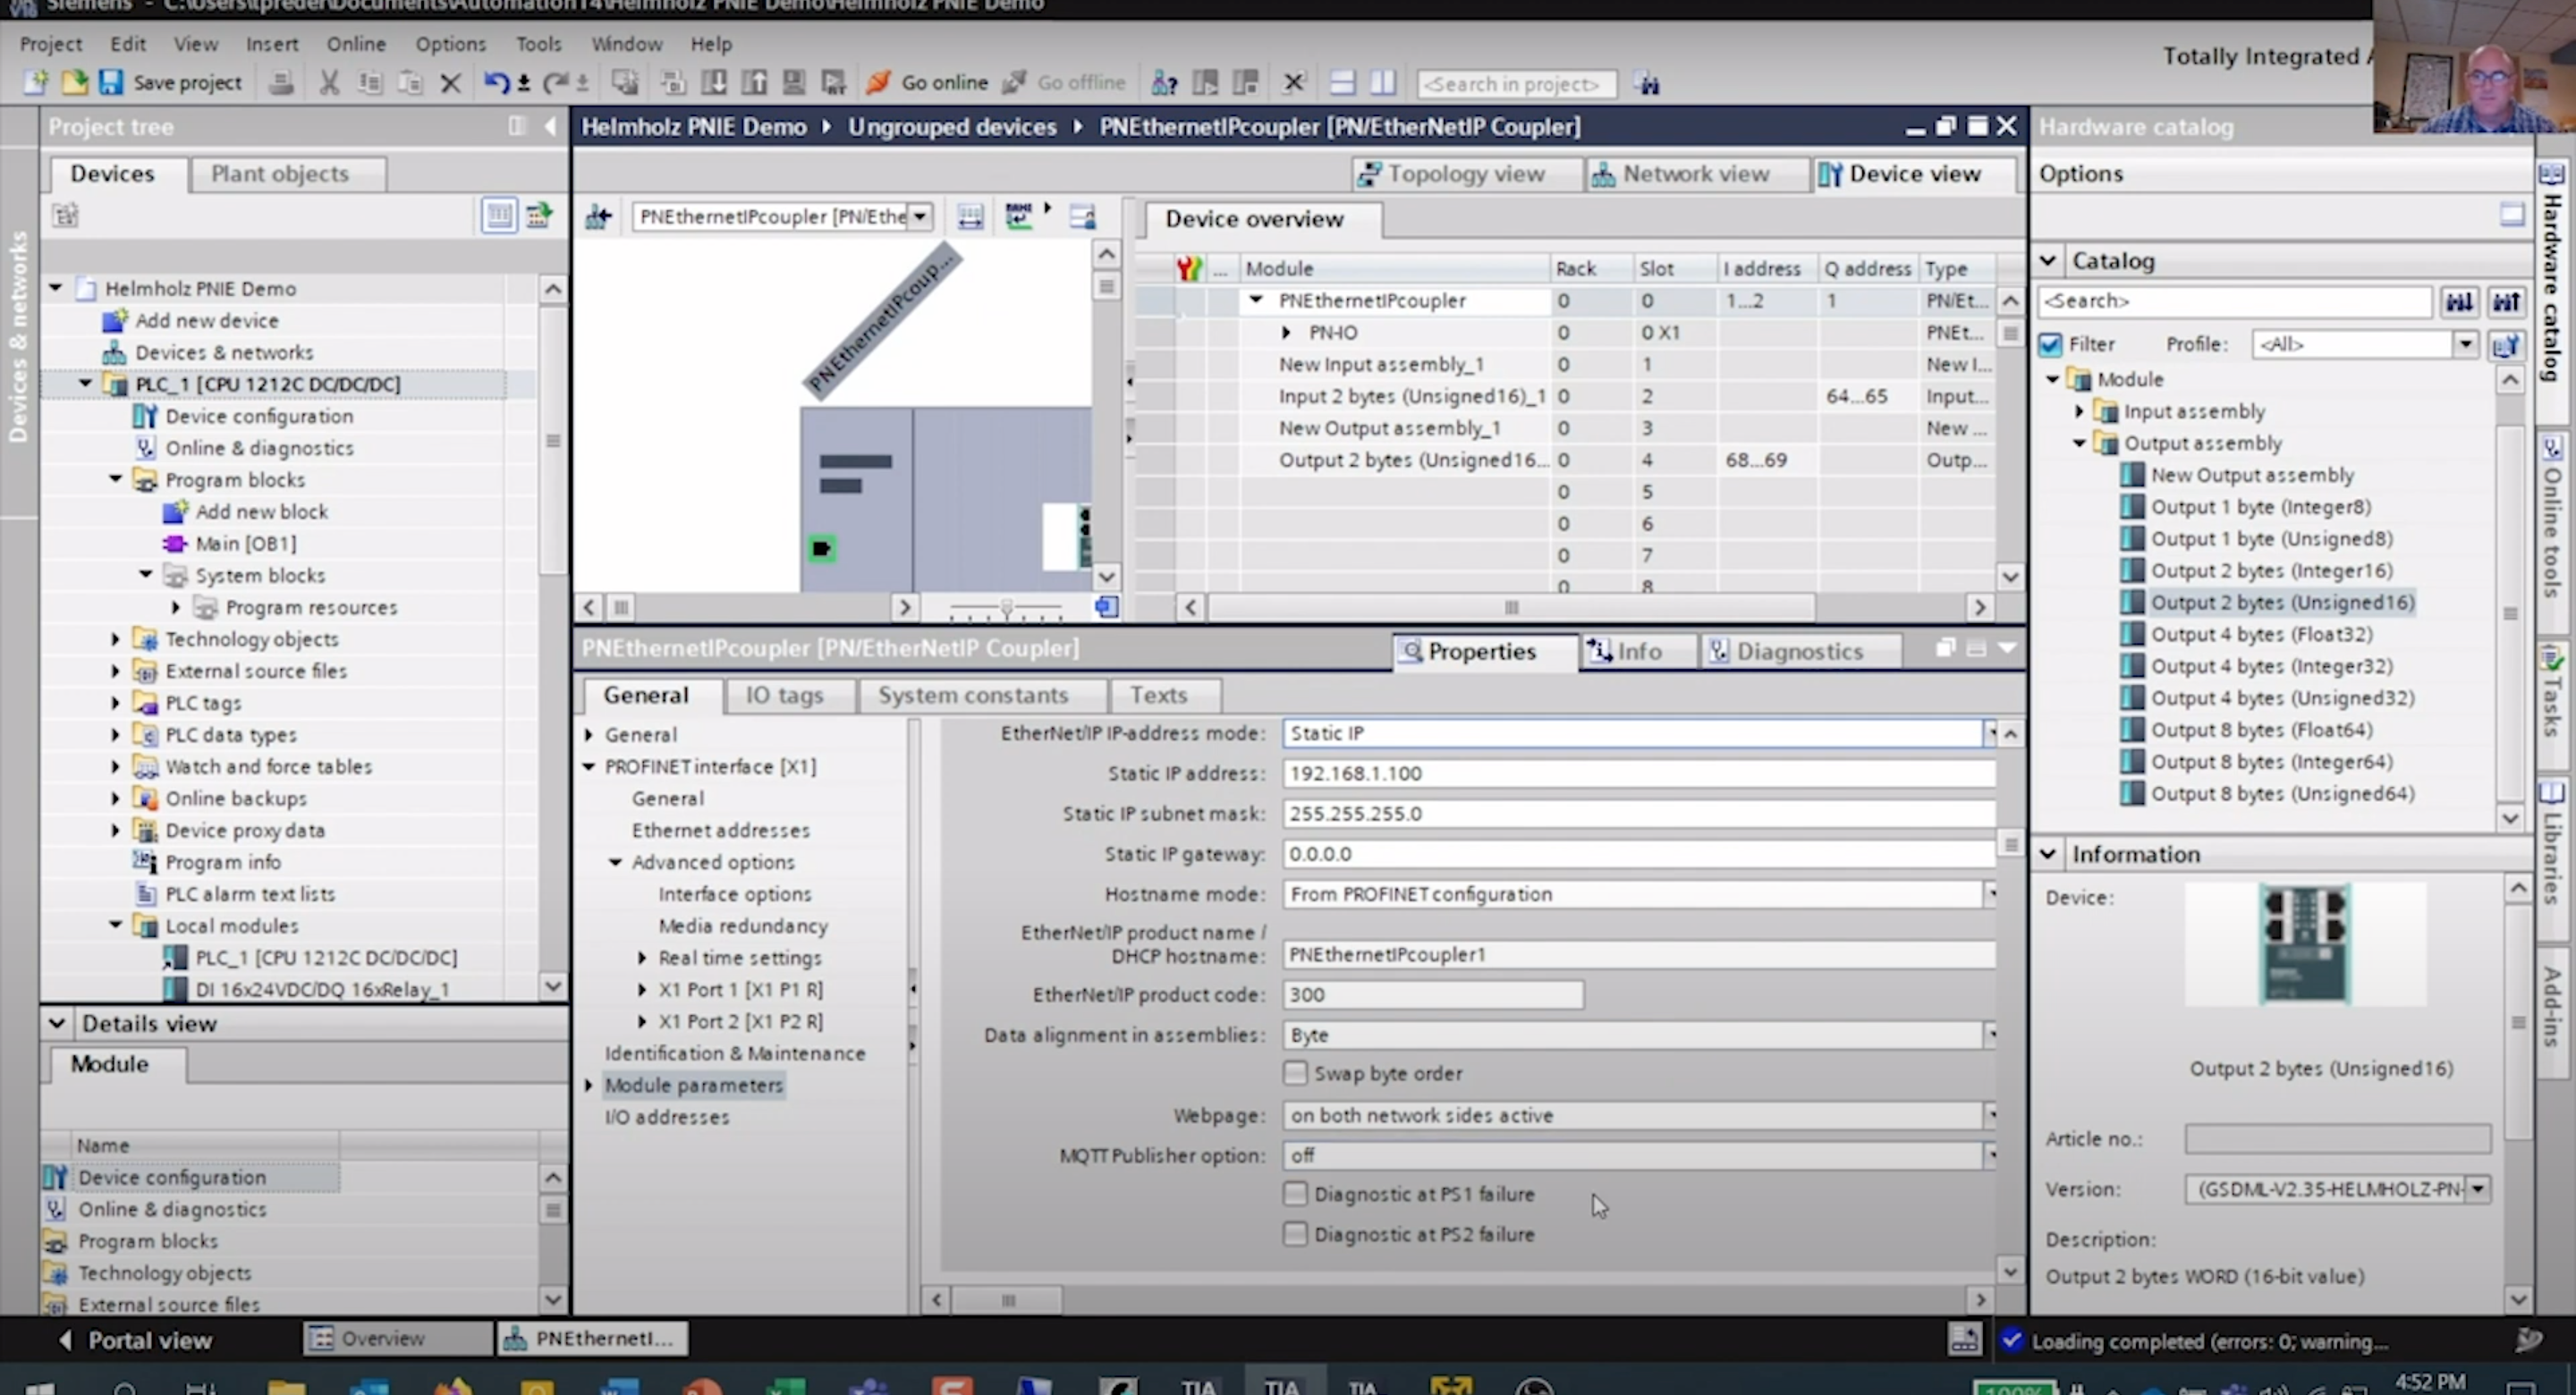Click the Delete X icon next to Paste

[451, 83]
